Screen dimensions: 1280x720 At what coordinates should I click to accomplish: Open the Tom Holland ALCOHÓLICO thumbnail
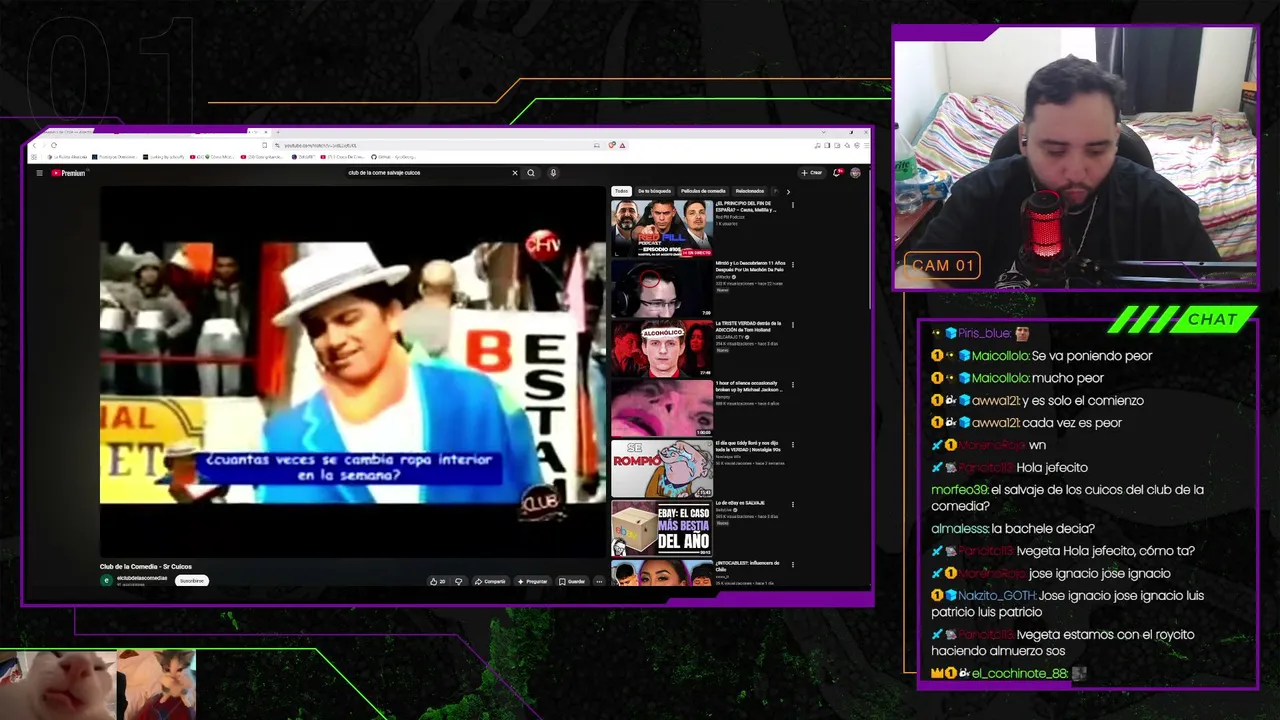(662, 348)
